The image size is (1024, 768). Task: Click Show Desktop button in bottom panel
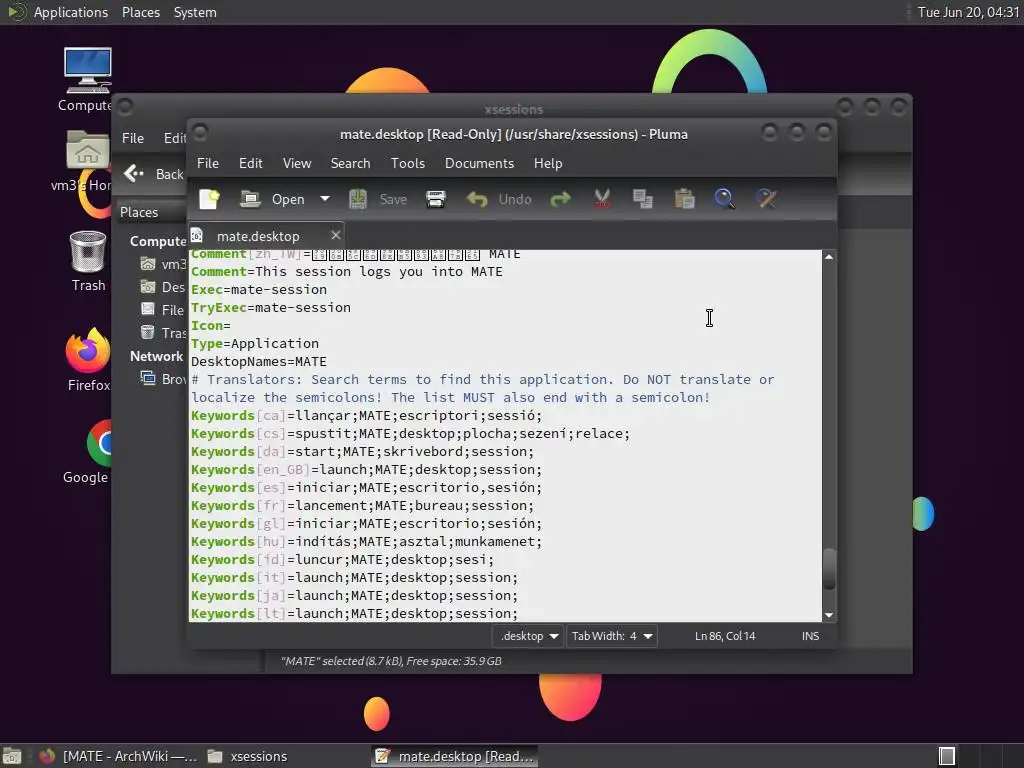[x=12, y=756]
